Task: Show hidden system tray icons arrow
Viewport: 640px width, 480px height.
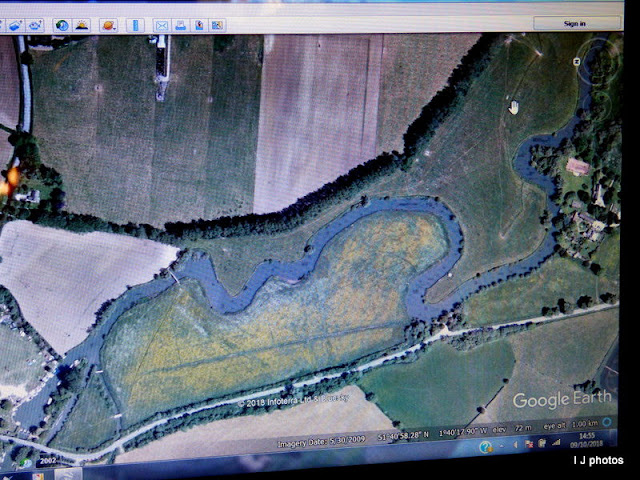Action: (x=502, y=445)
